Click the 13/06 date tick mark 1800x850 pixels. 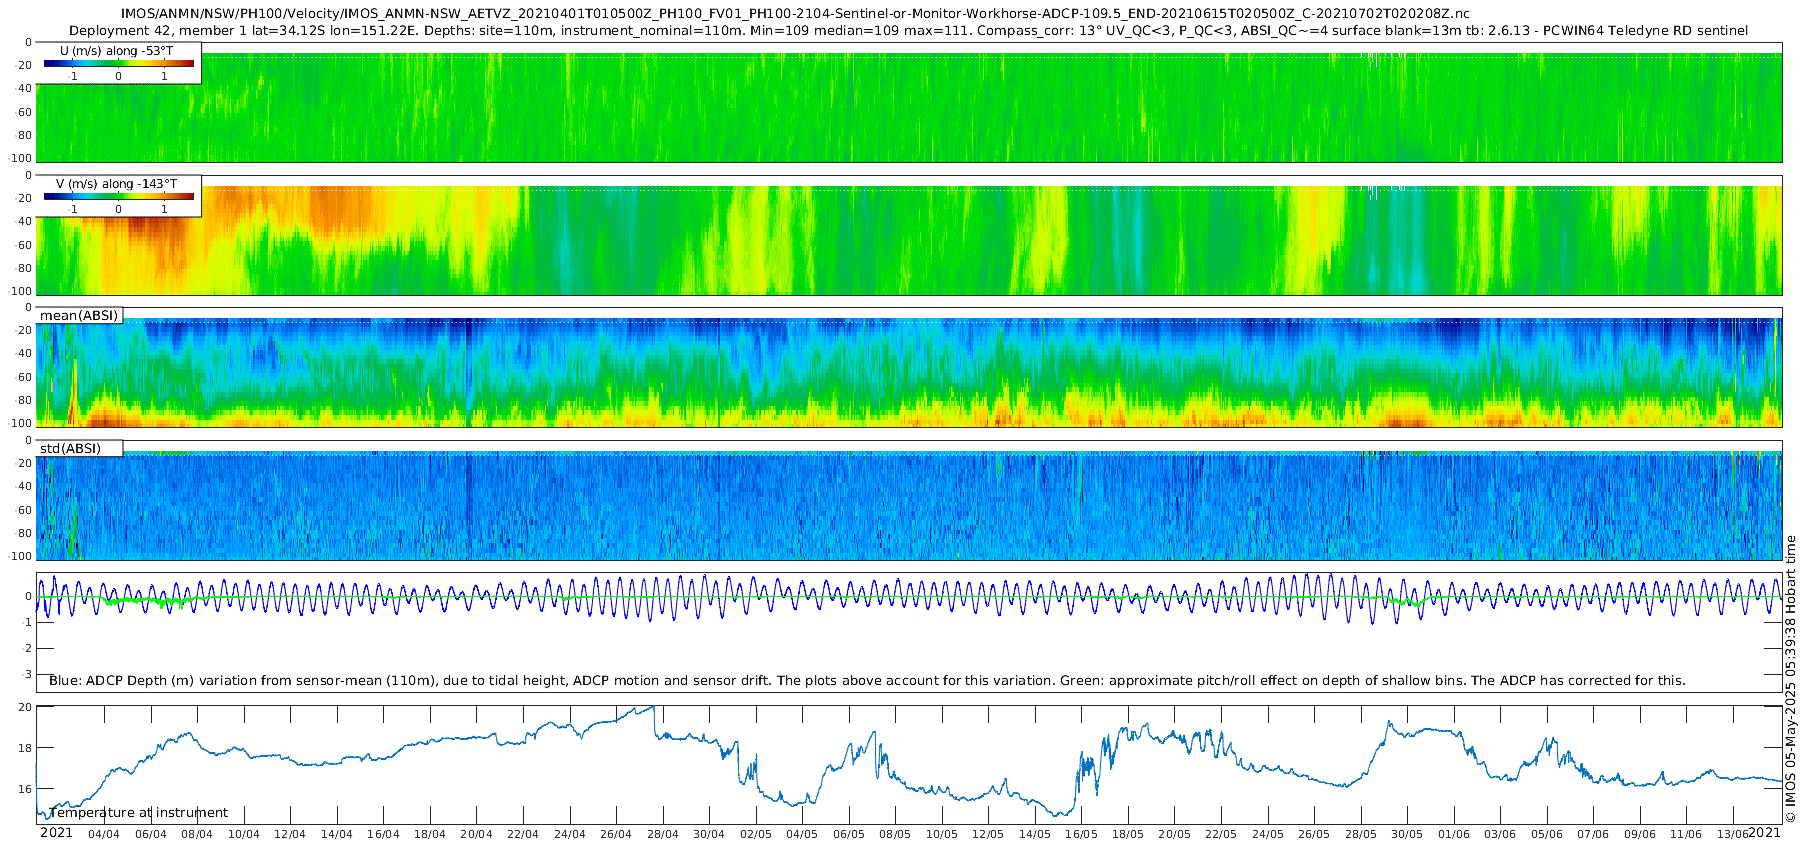coord(1732,834)
